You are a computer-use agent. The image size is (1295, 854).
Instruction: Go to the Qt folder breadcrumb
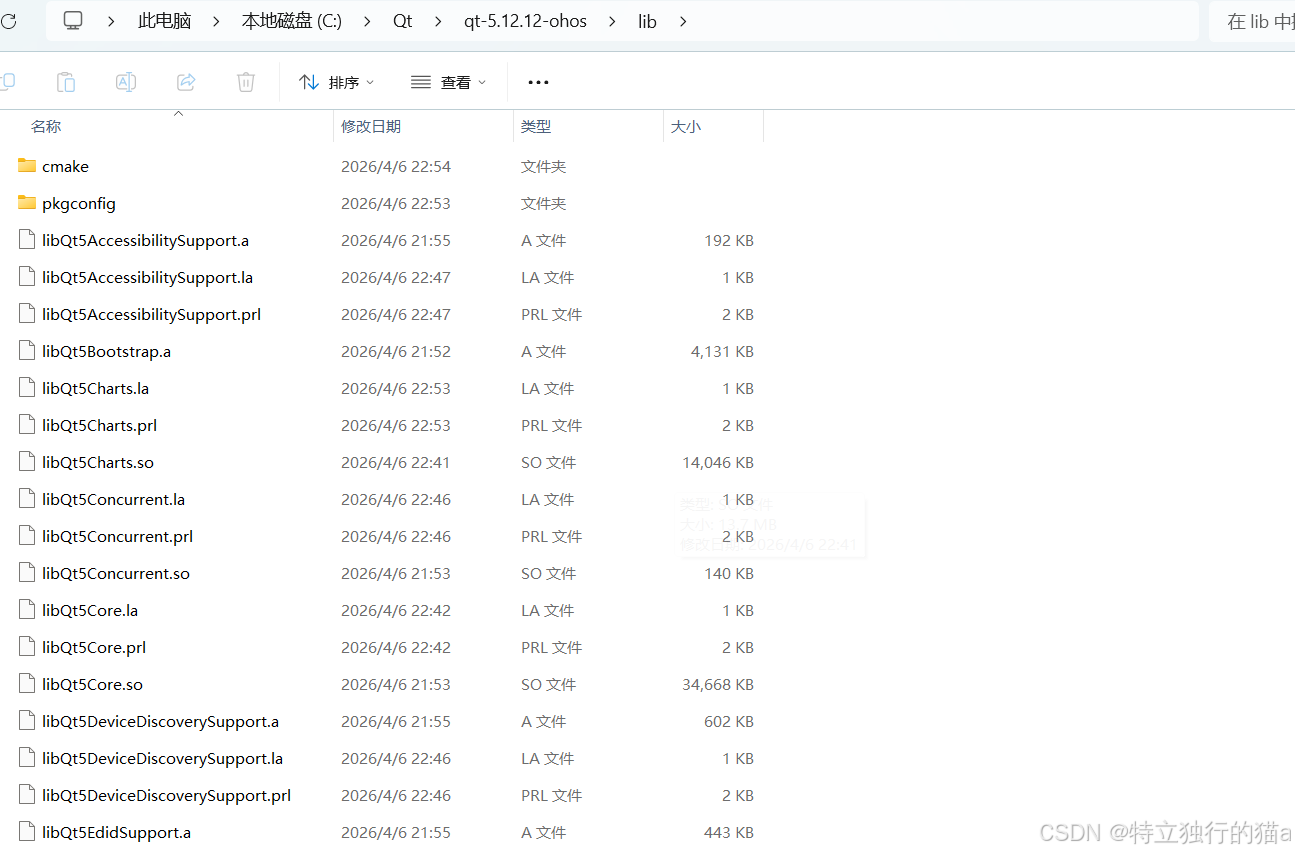click(x=403, y=21)
